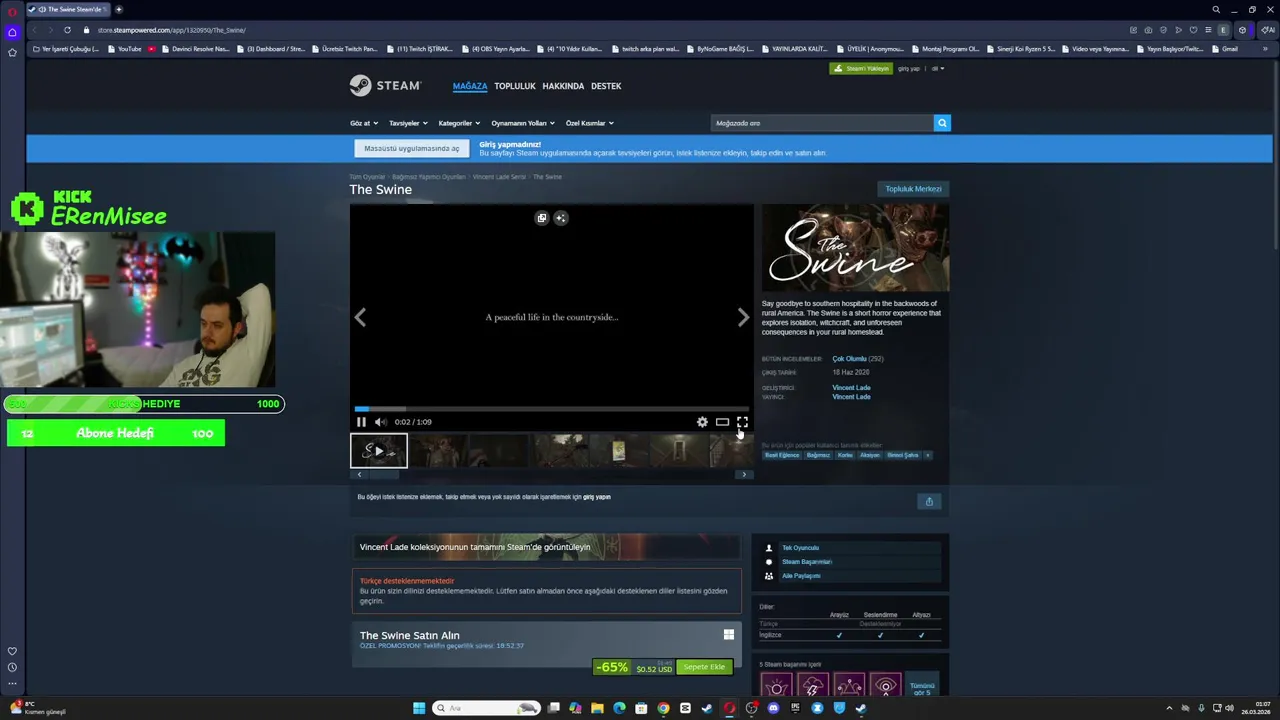
Task: Click the Windows taskbar search box
Action: (486, 708)
